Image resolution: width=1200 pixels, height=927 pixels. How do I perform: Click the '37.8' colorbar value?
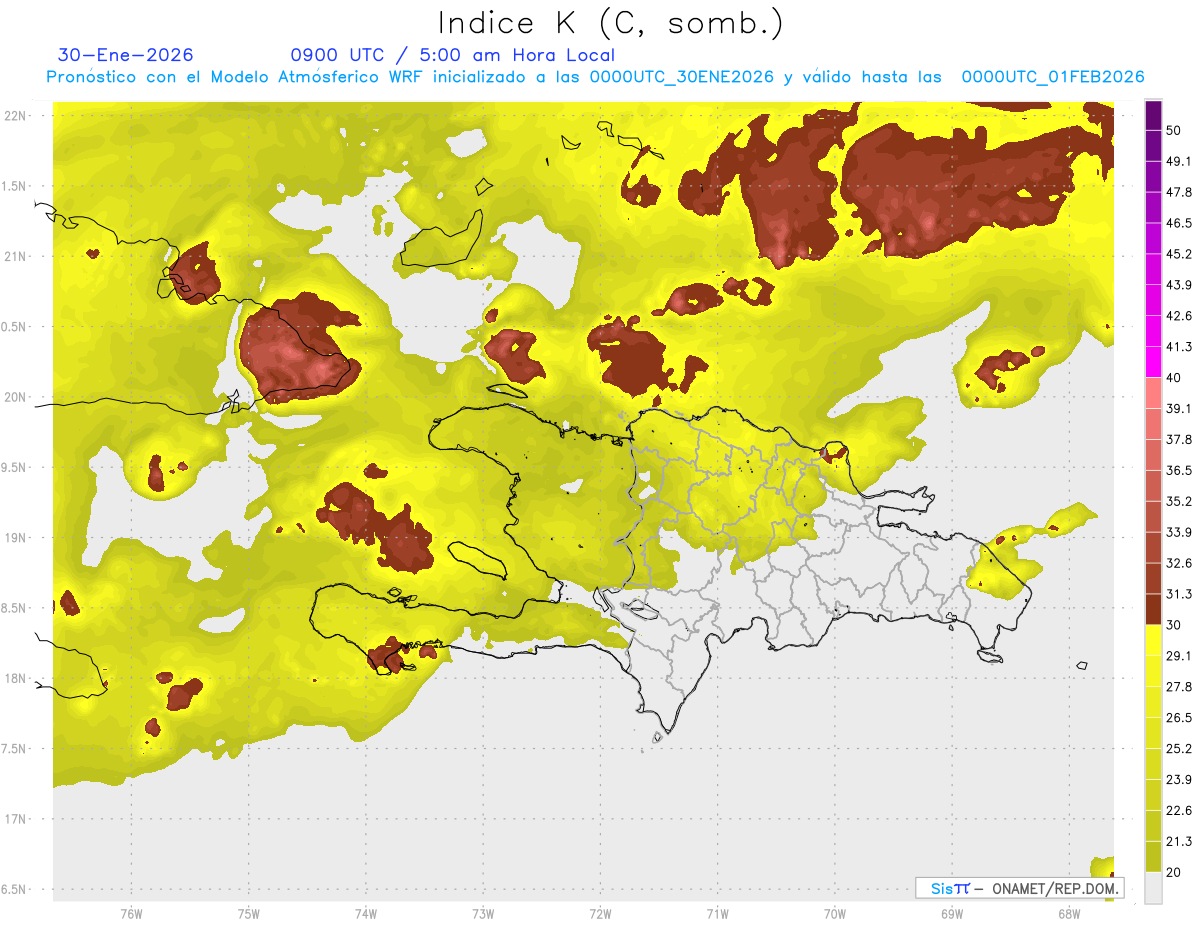1179,440
